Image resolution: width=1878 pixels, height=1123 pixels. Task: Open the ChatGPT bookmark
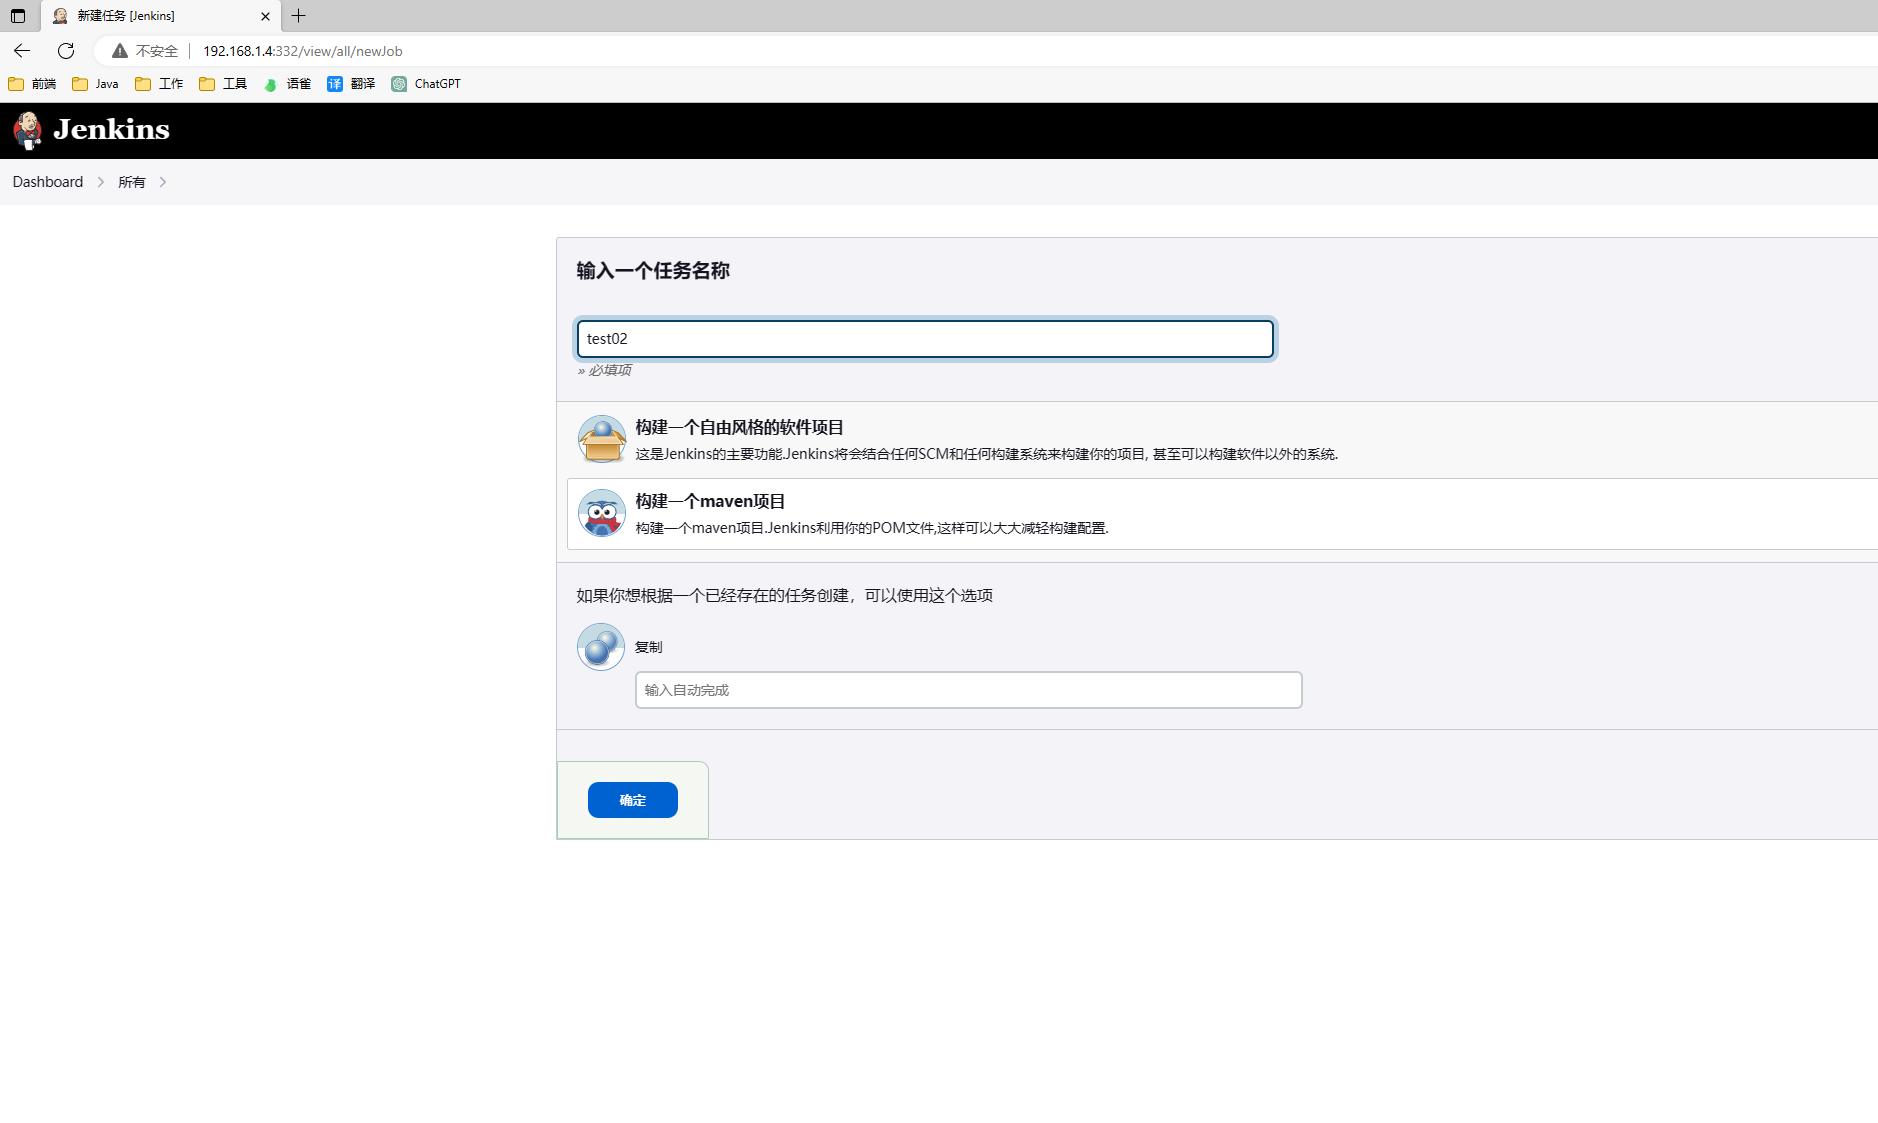426,84
